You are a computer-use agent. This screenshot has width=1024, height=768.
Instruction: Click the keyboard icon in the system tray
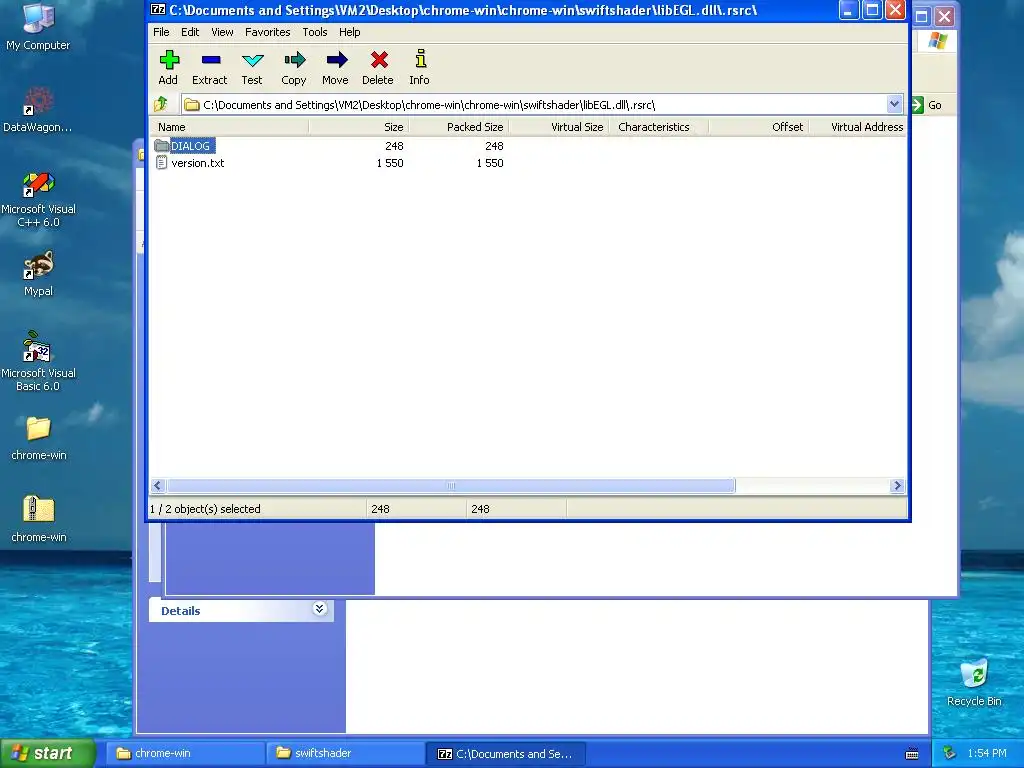(x=912, y=754)
